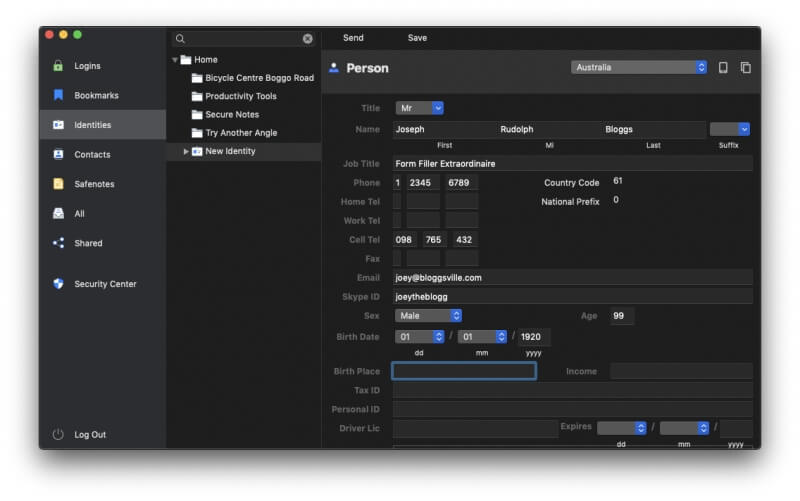Click the Shared nodes icon
The height and width of the screenshot is (501, 800).
pyautogui.click(x=58, y=243)
